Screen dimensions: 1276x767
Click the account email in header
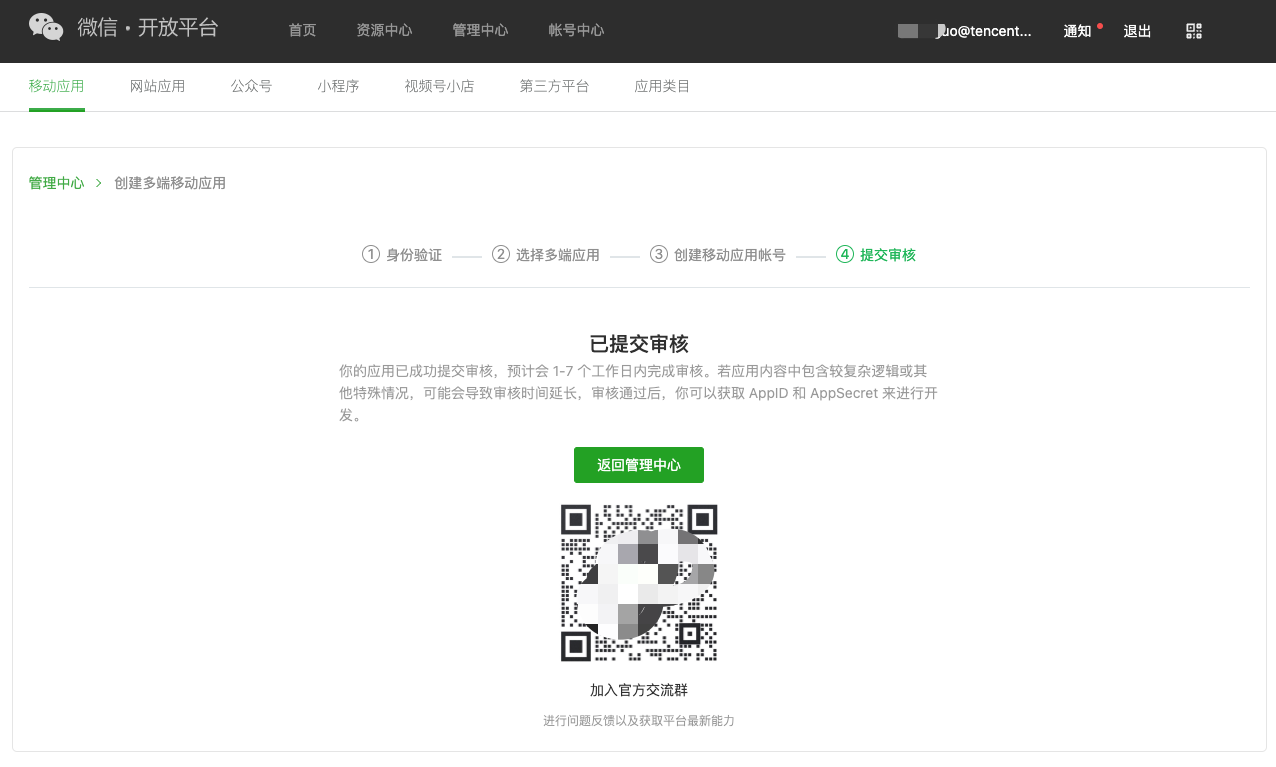tap(965, 31)
